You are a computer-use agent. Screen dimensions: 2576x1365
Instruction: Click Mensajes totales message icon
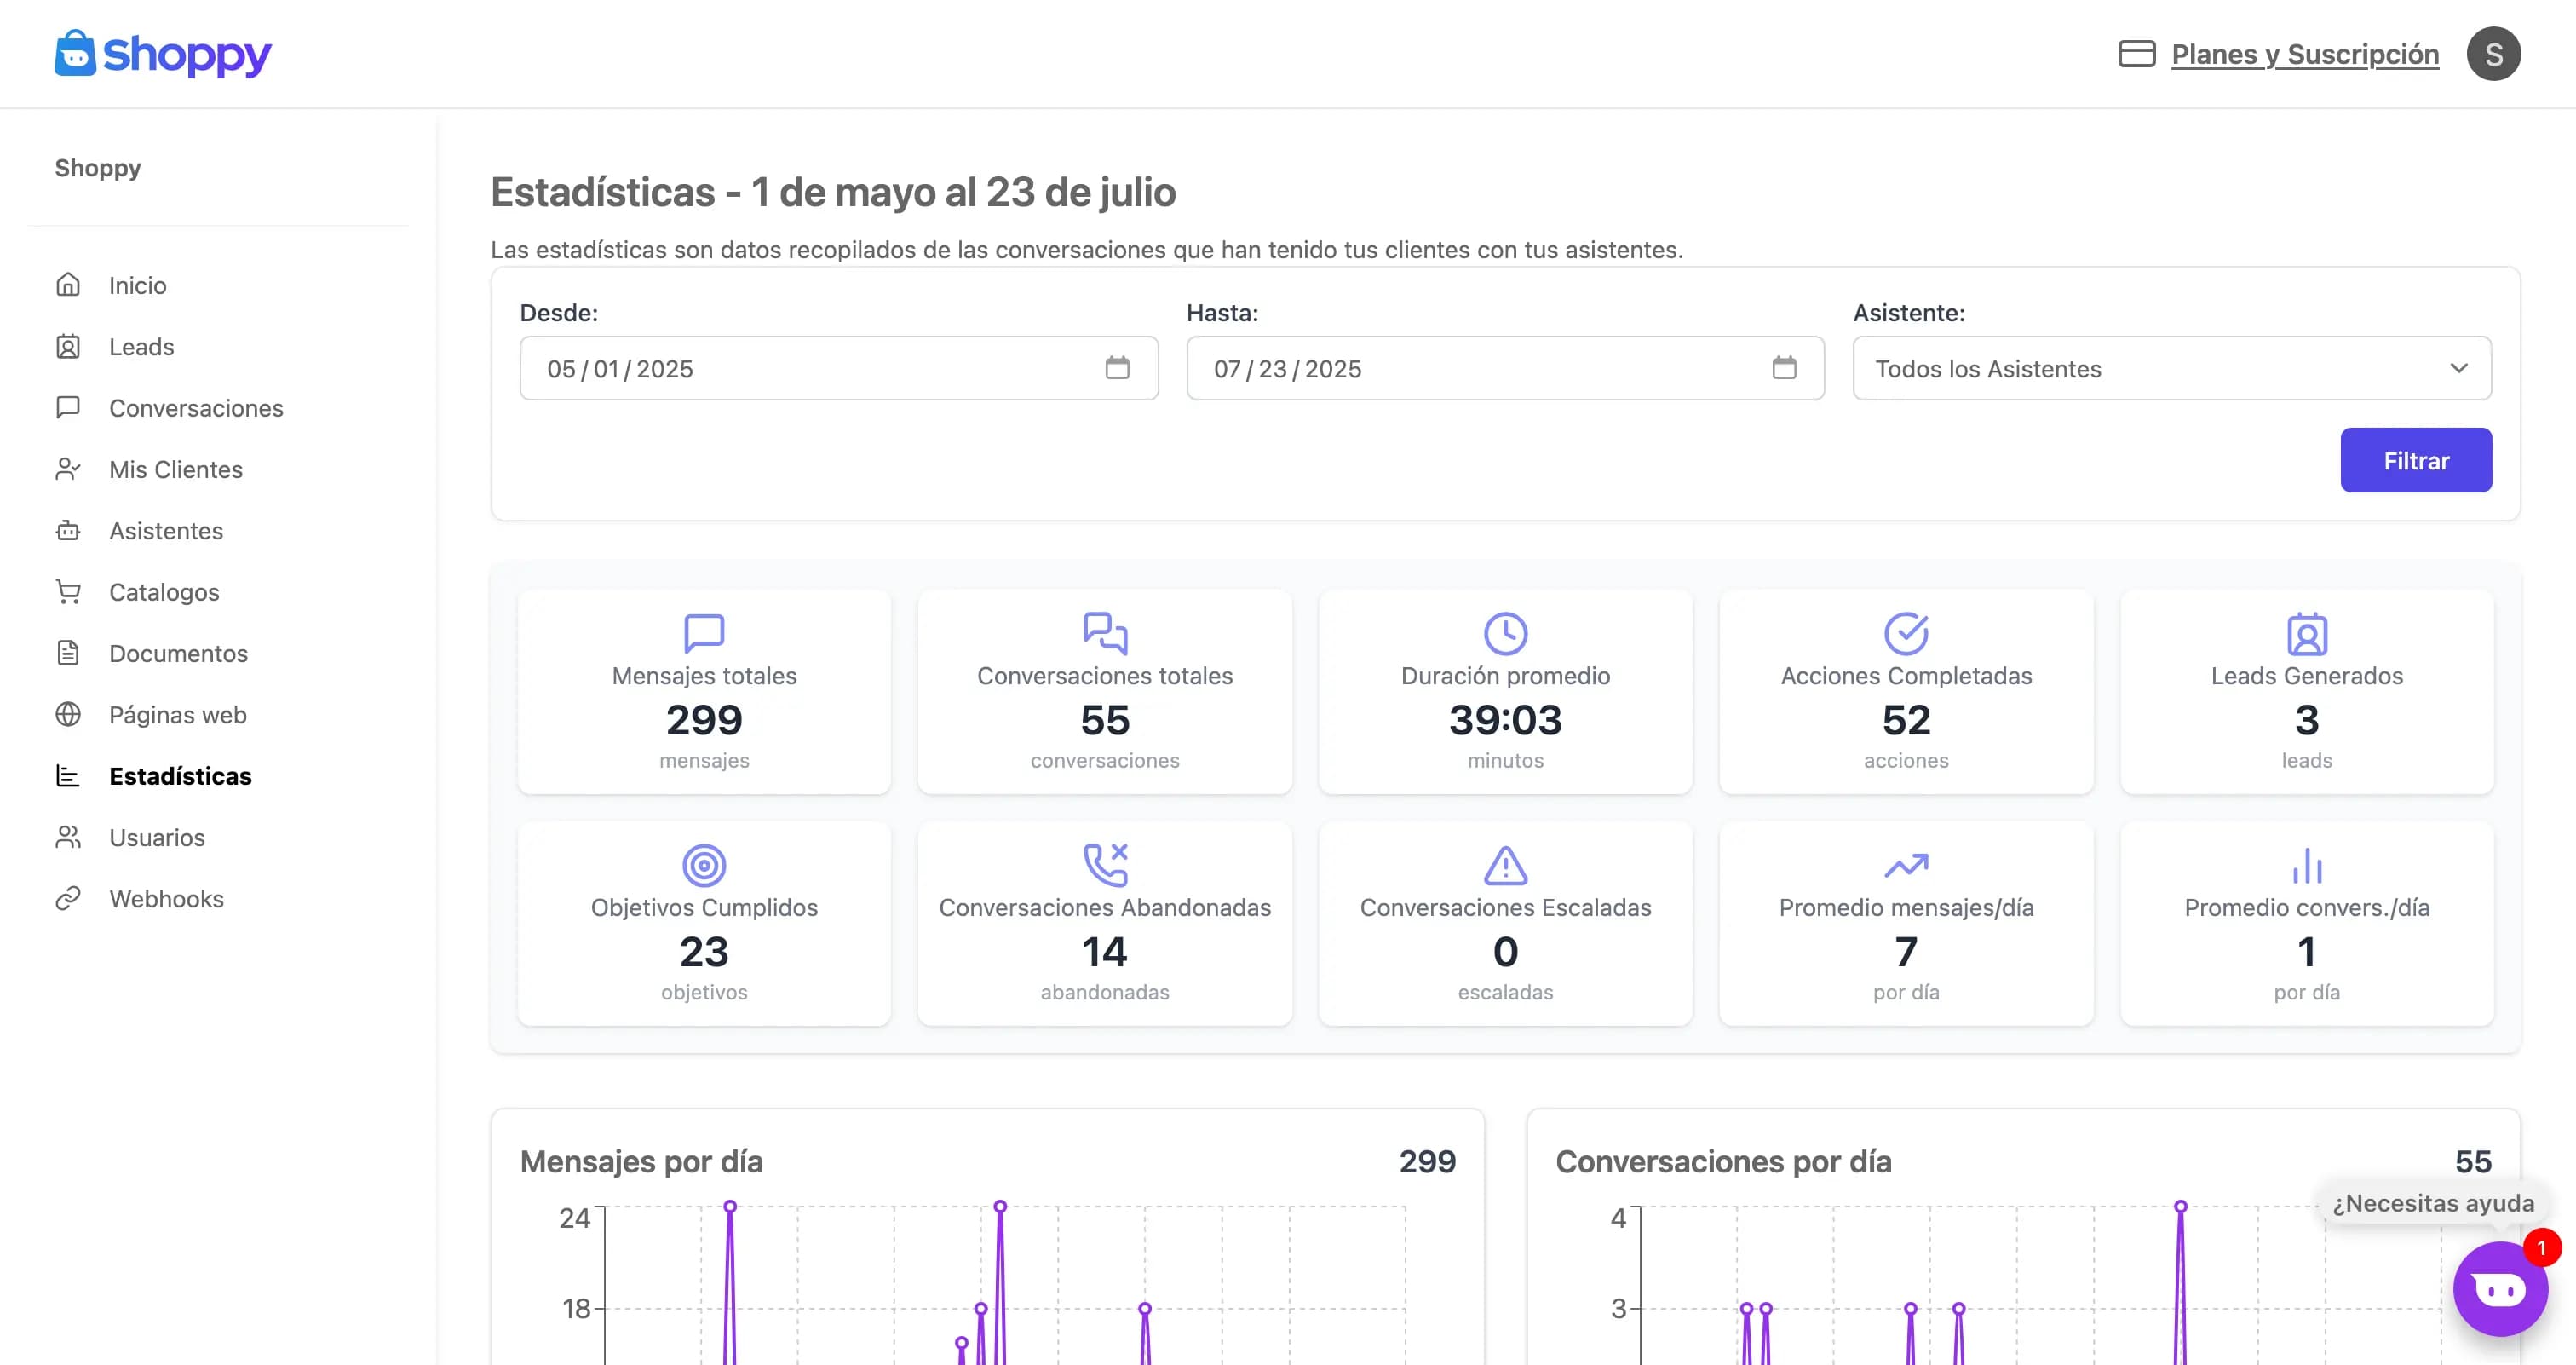click(x=704, y=633)
